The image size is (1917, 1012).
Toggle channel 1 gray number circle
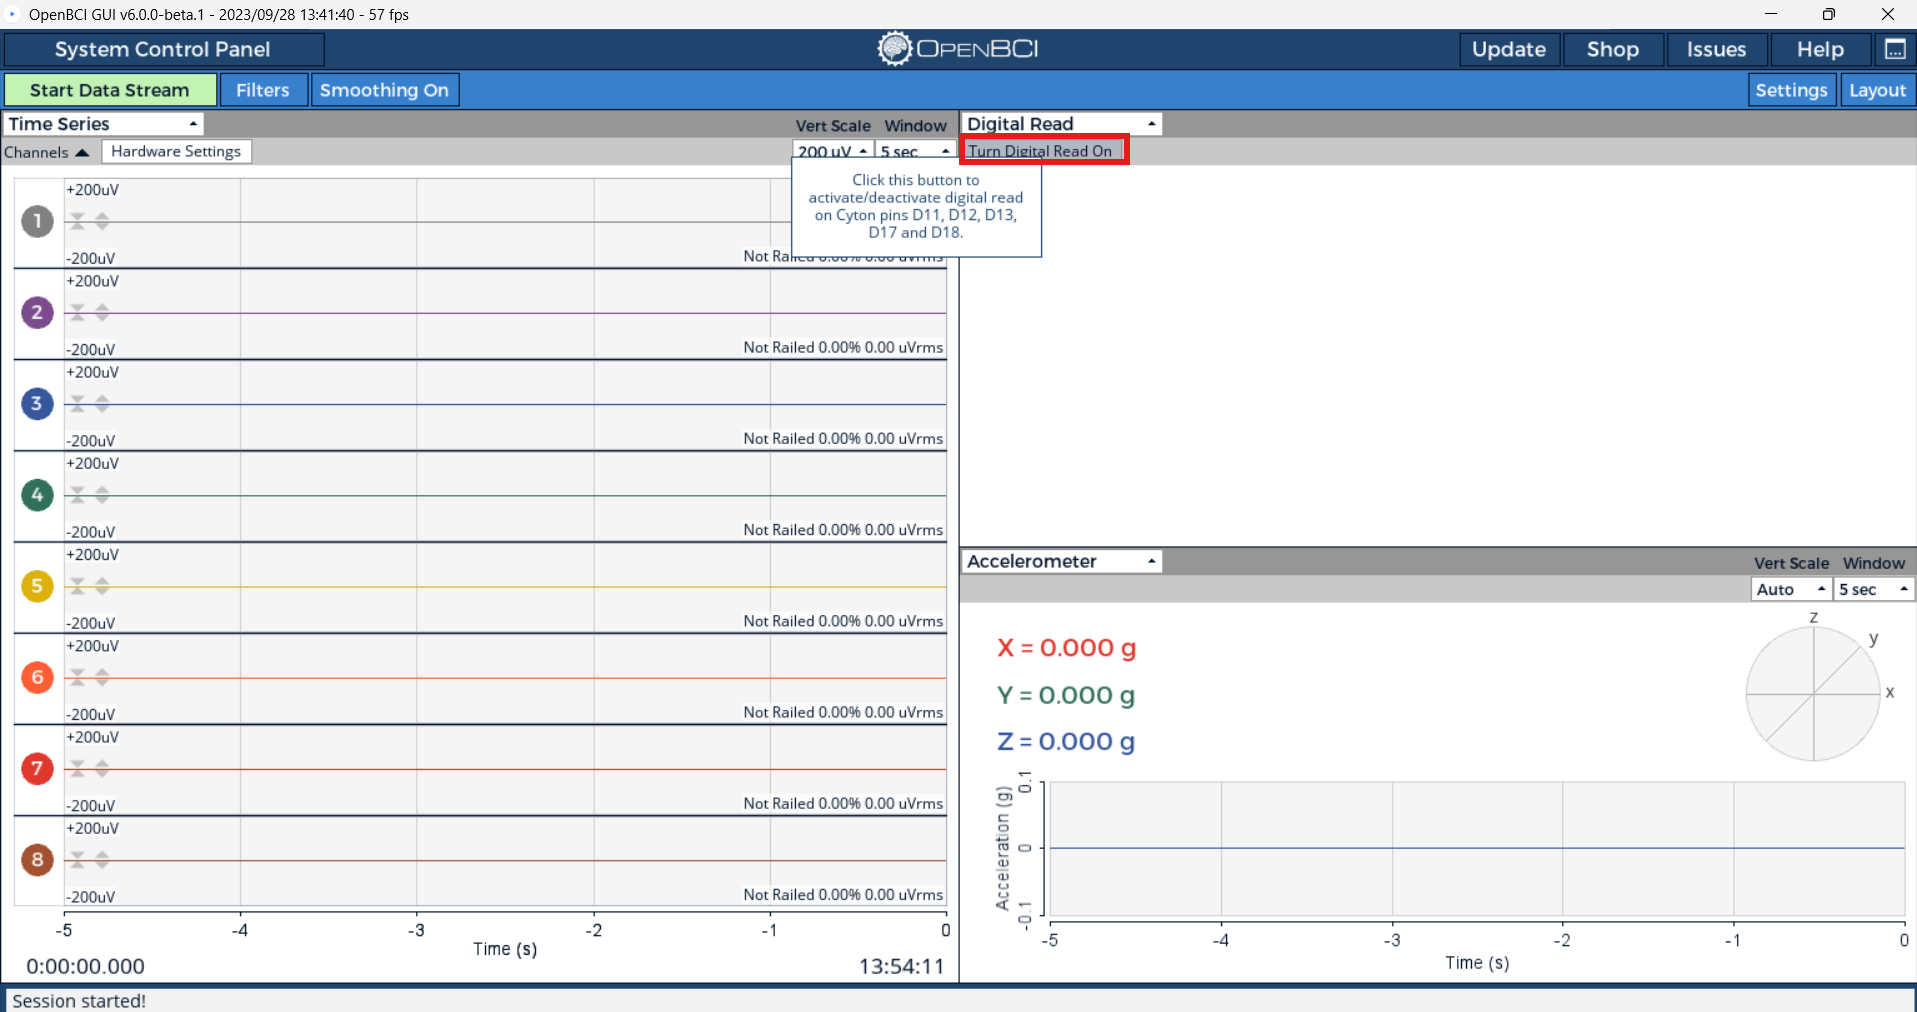pyautogui.click(x=37, y=221)
